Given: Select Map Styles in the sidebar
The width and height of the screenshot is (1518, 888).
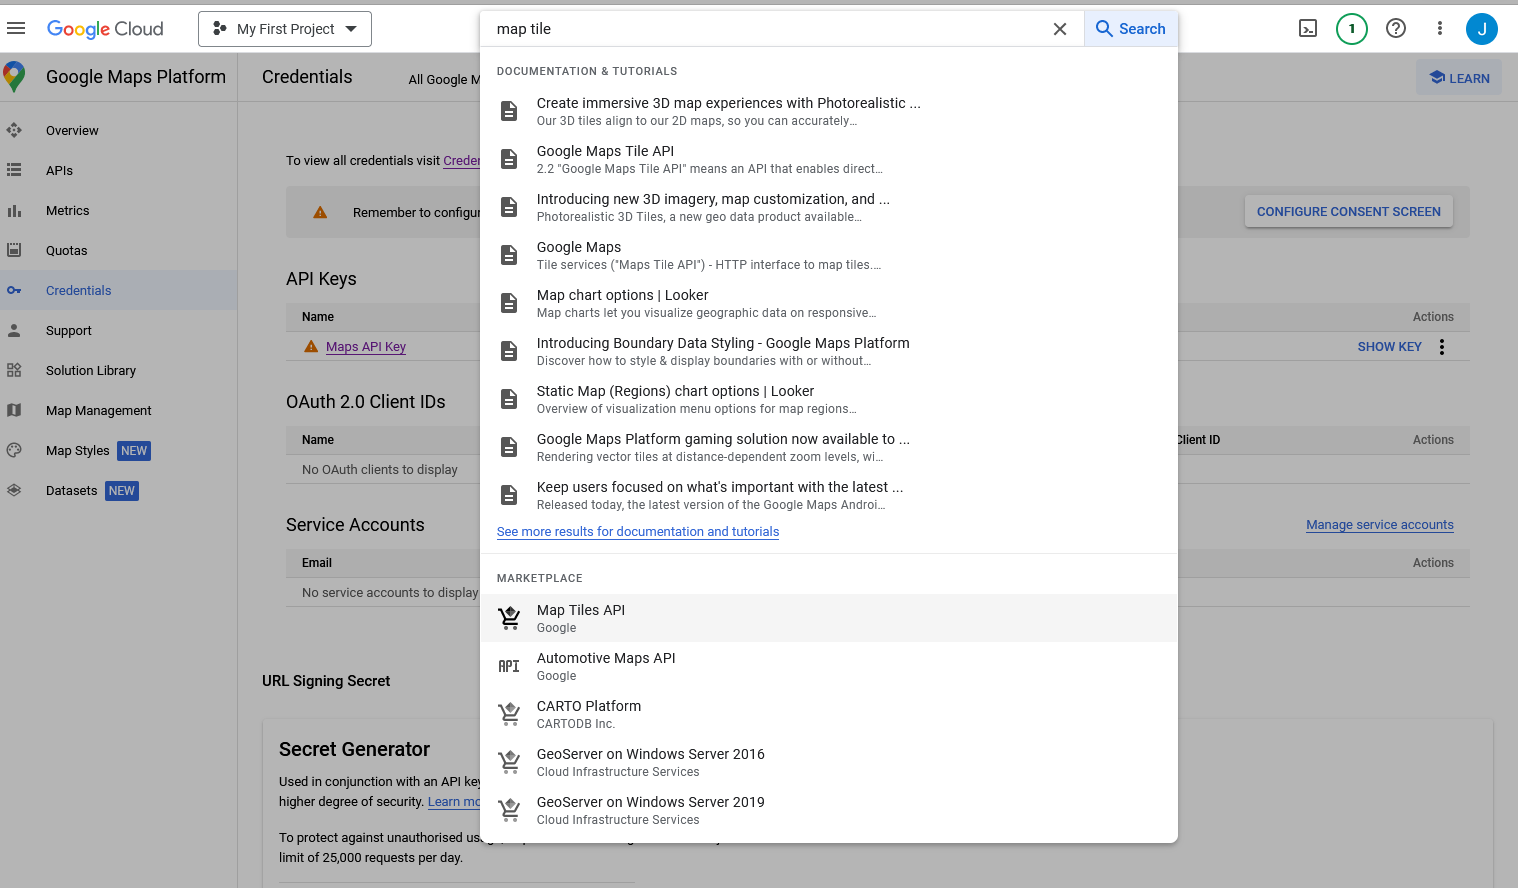Looking at the screenshot, I should 78,450.
